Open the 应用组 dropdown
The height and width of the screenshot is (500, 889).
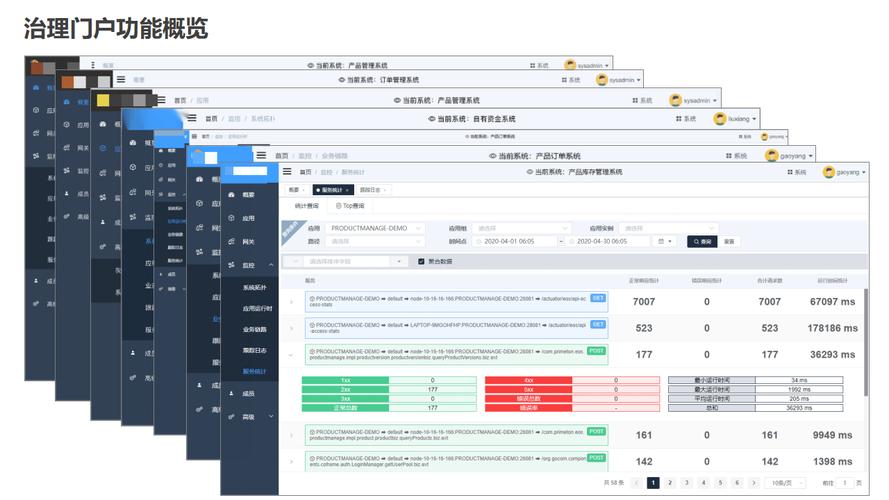tap(520, 228)
